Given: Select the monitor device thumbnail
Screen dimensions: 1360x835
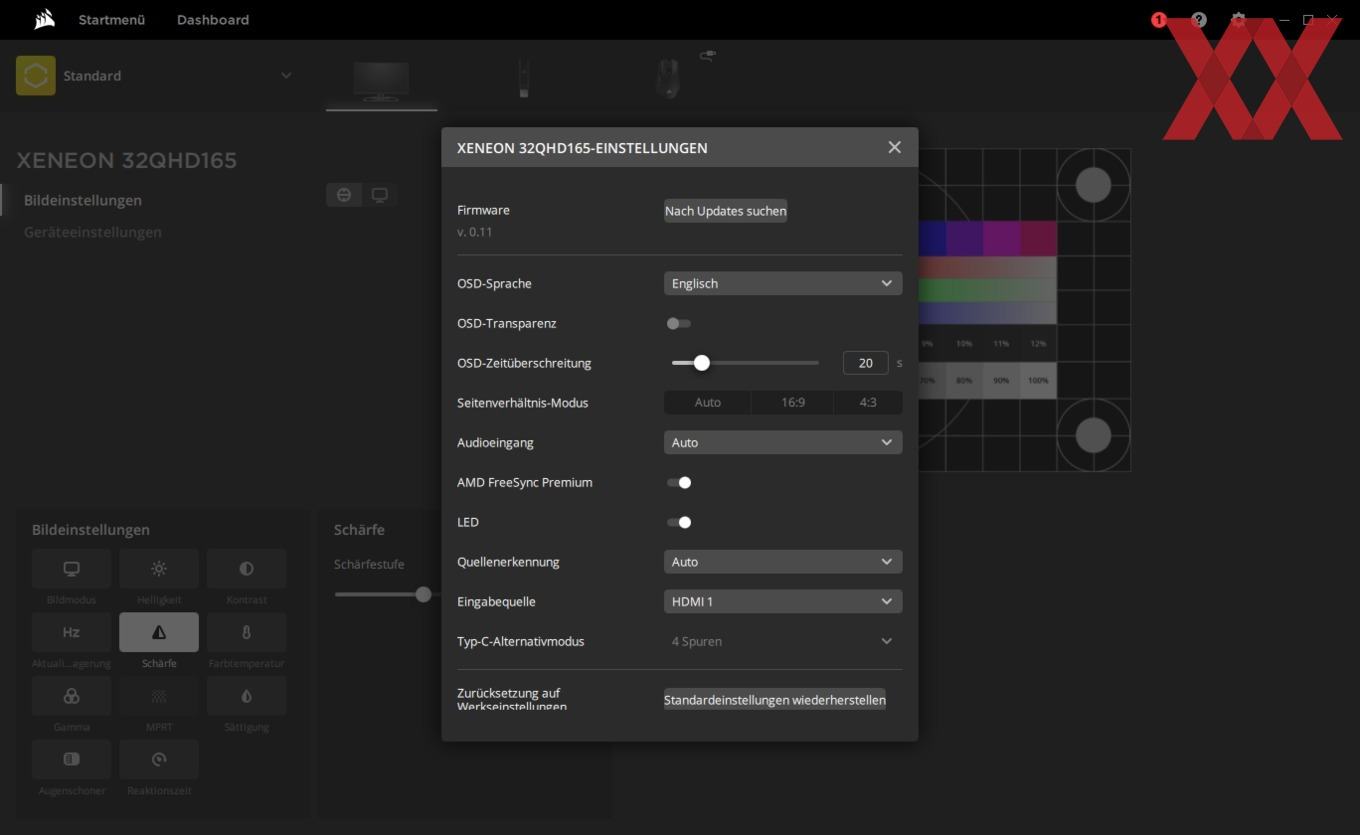Looking at the screenshot, I should 381,80.
